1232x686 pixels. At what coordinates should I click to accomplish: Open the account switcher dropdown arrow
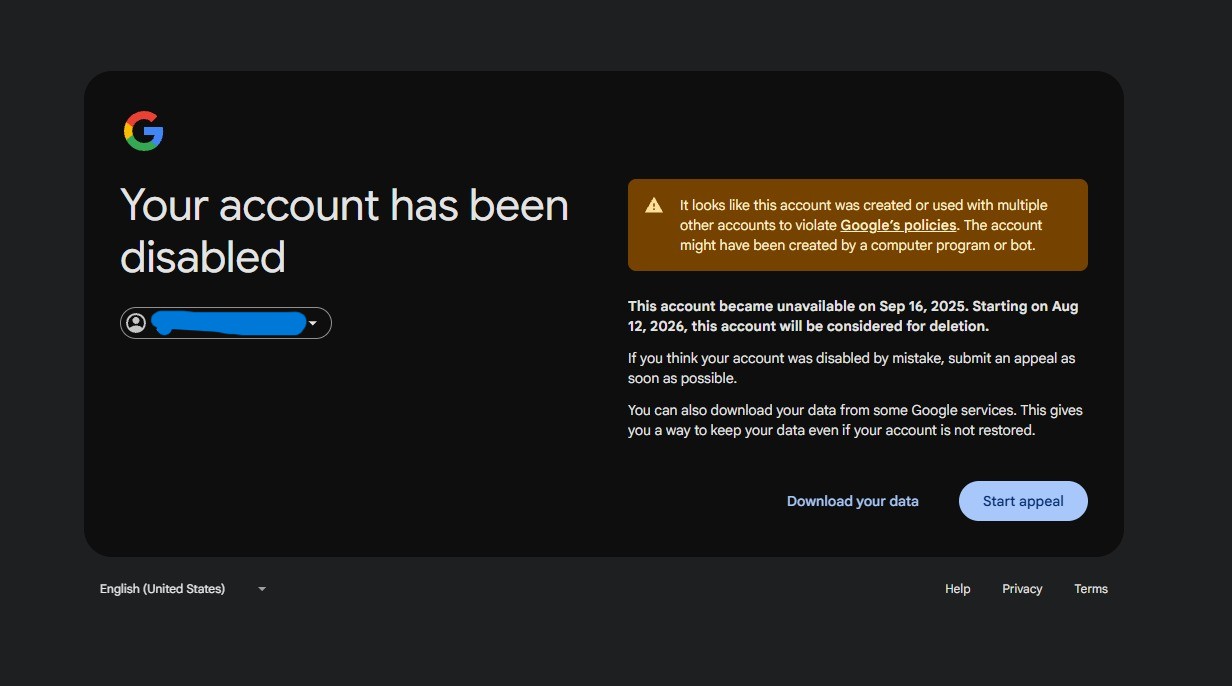point(313,323)
